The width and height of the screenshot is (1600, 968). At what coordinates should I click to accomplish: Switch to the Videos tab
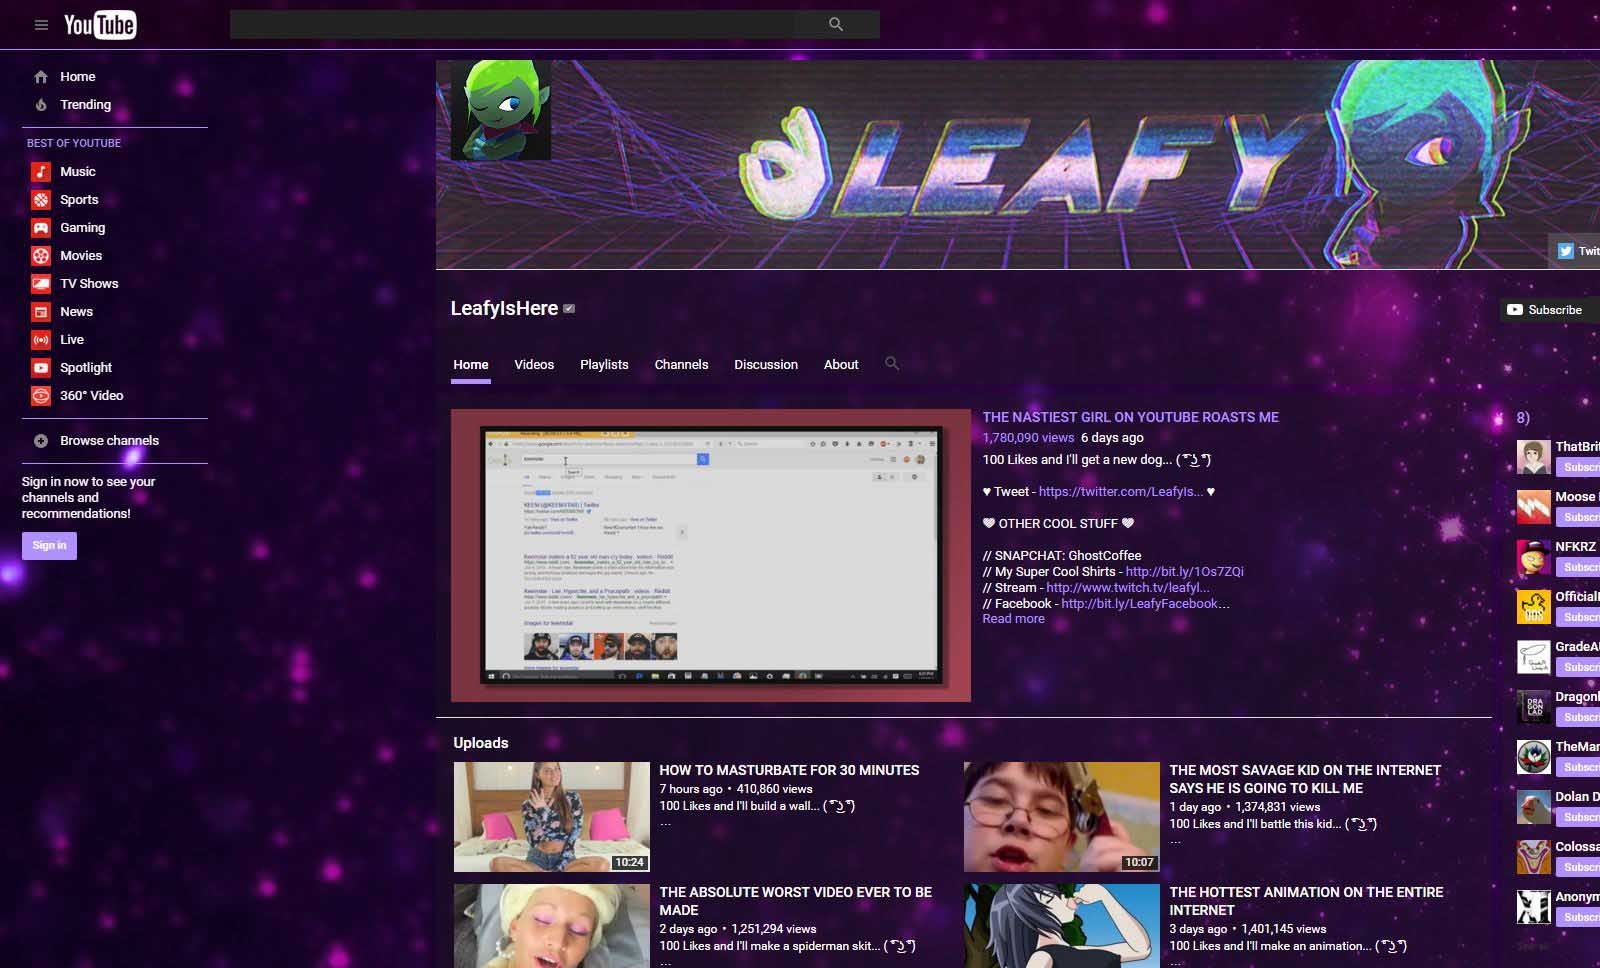534,365
